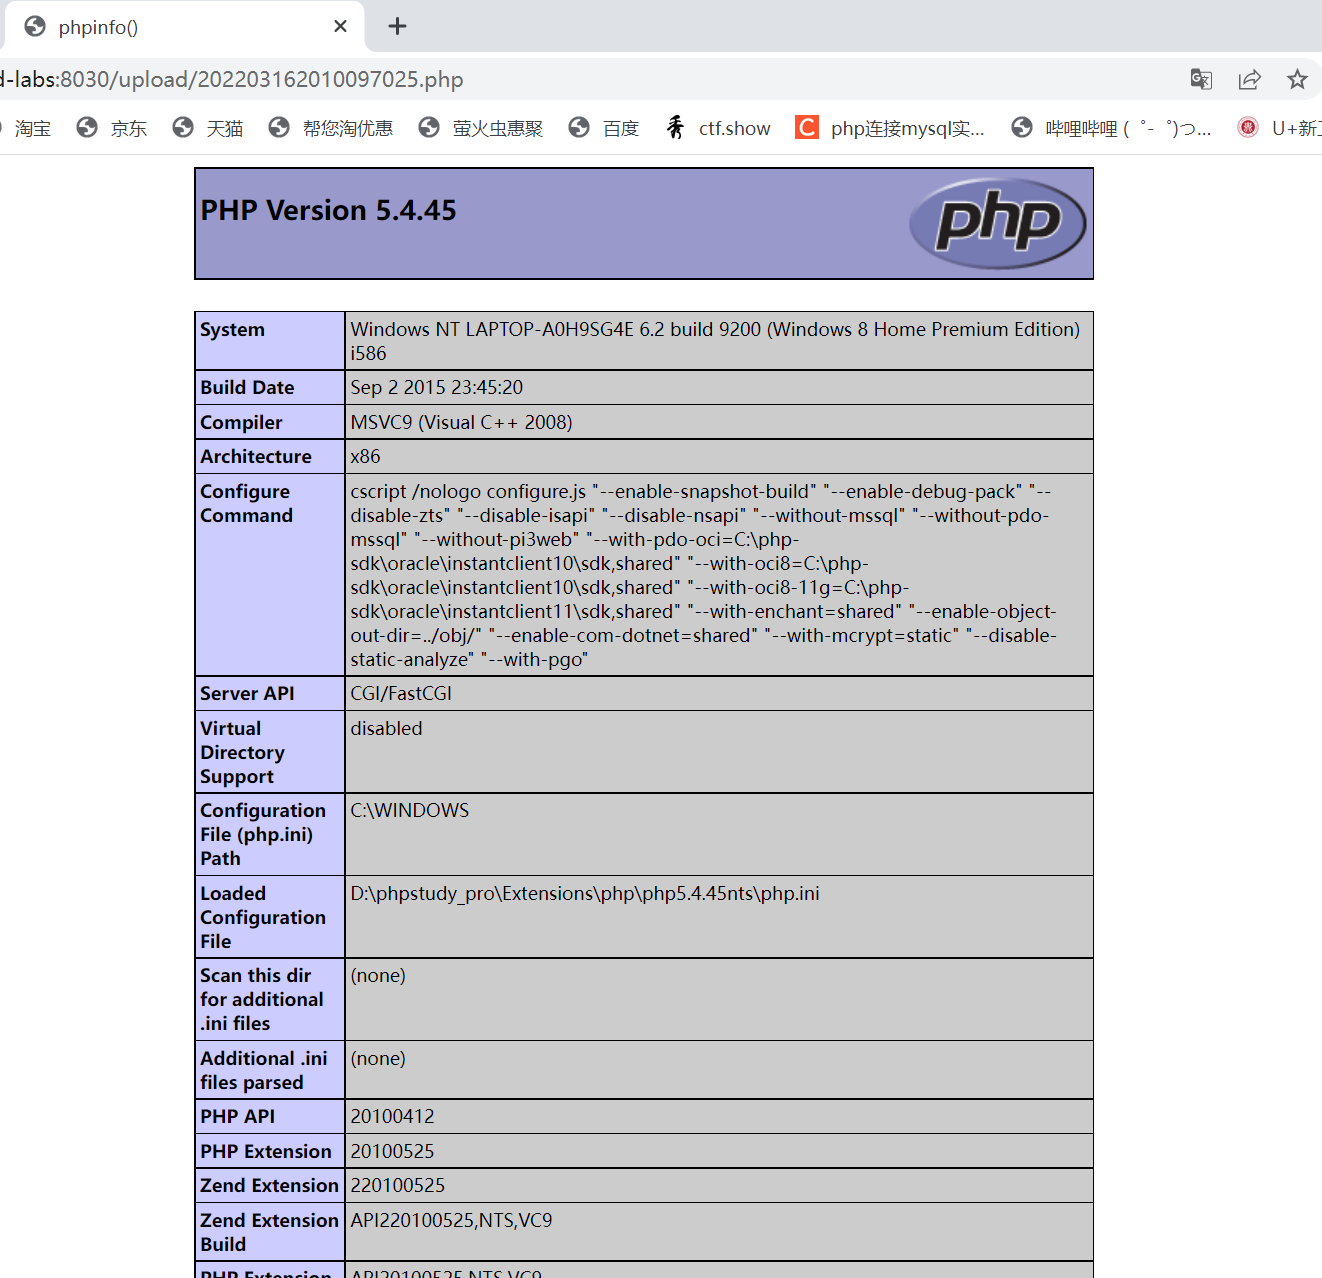This screenshot has height=1278, width=1322.
Task: Click the Additional .ini files parsed label
Action: click(264, 1070)
